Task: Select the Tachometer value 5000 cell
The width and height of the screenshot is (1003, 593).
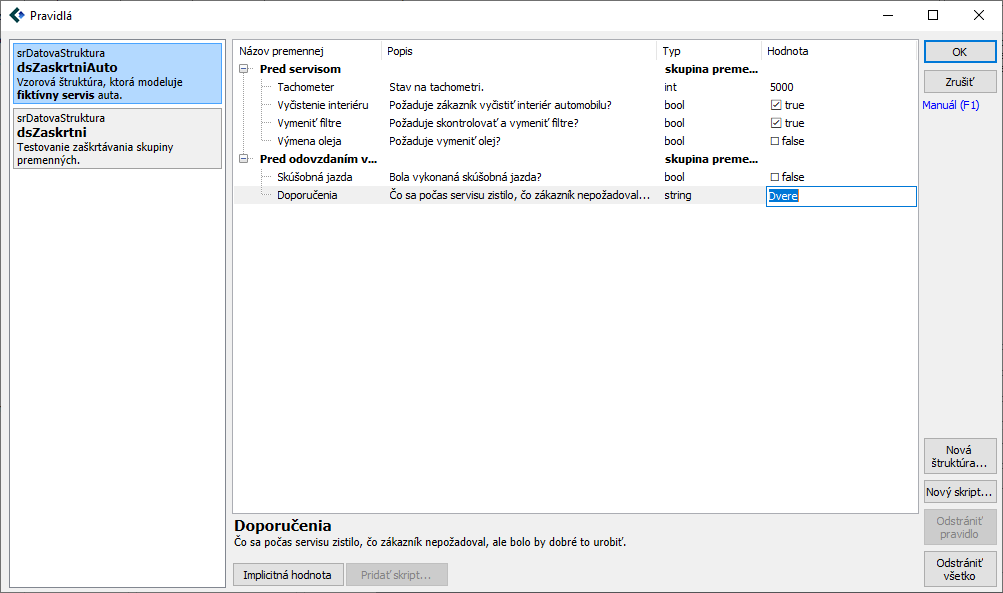Action: (x=783, y=87)
